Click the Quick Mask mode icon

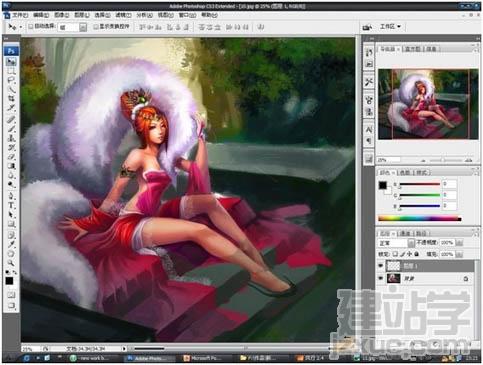[x=11, y=295]
